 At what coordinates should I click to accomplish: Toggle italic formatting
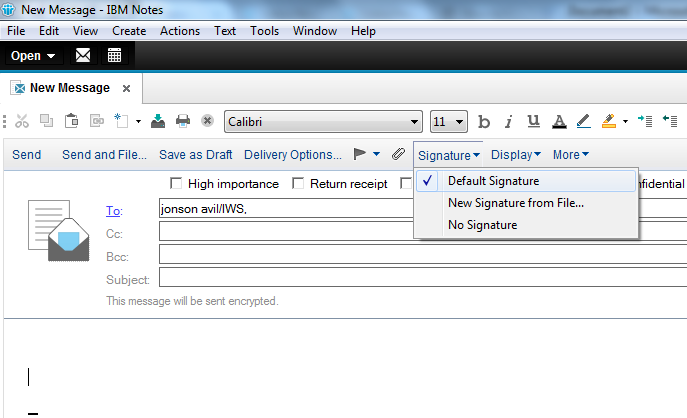(508, 121)
